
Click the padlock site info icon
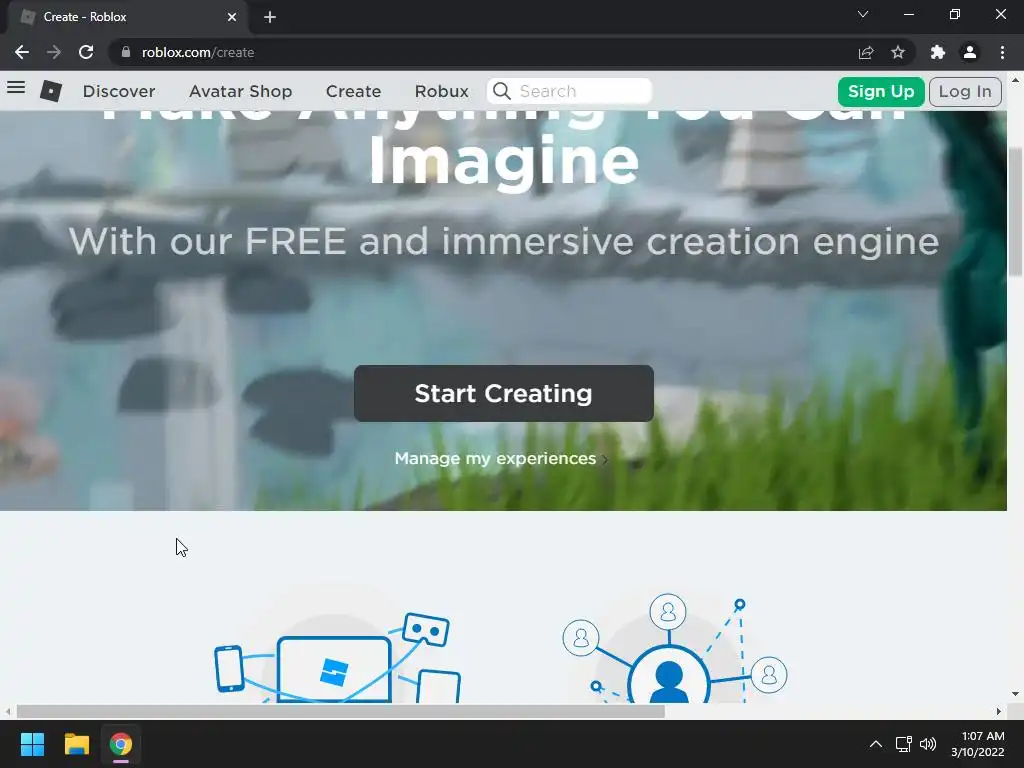click(x=126, y=52)
